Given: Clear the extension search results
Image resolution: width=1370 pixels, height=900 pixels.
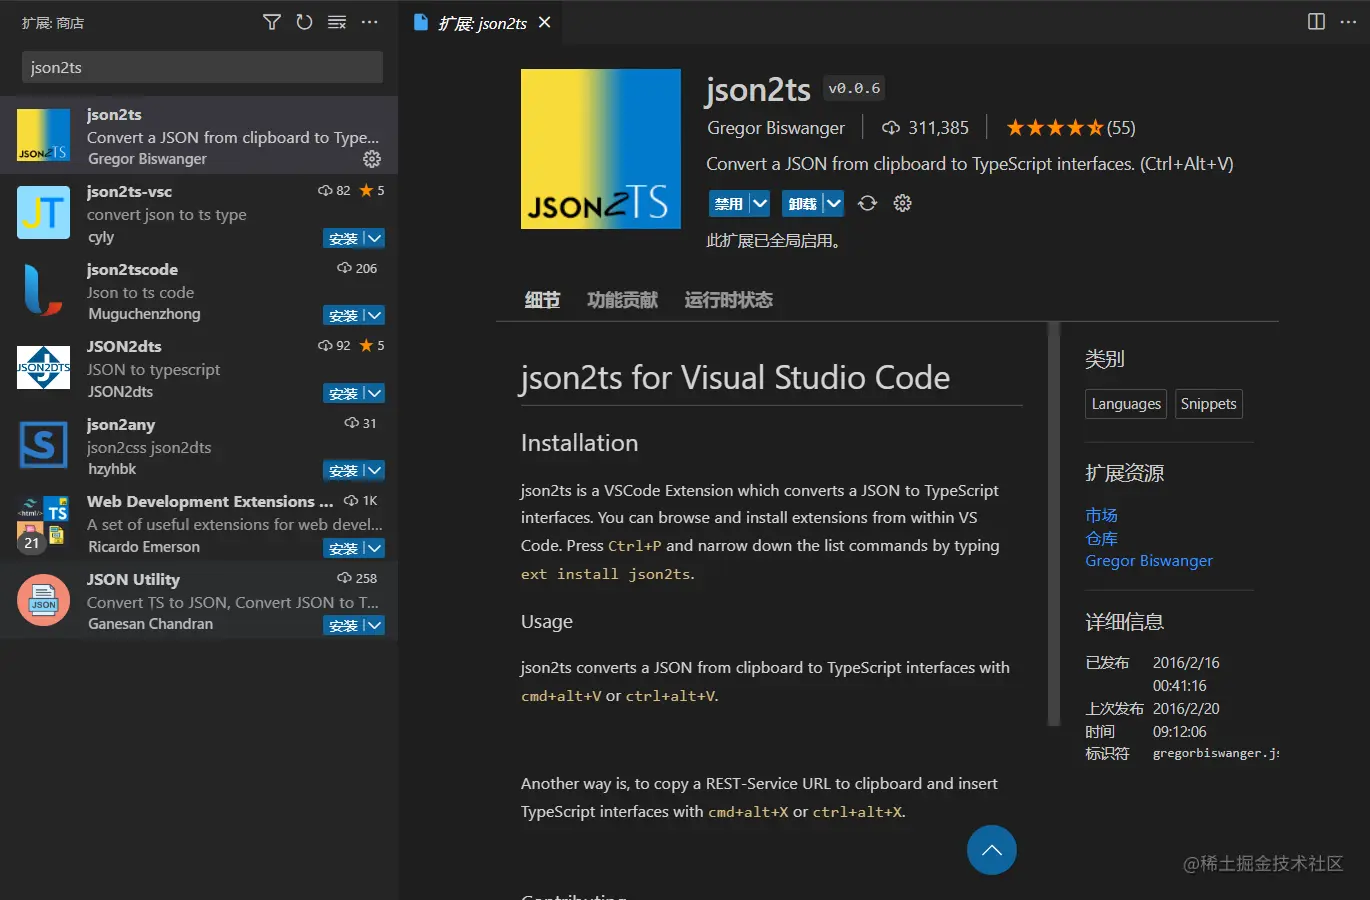Looking at the screenshot, I should (x=336, y=21).
